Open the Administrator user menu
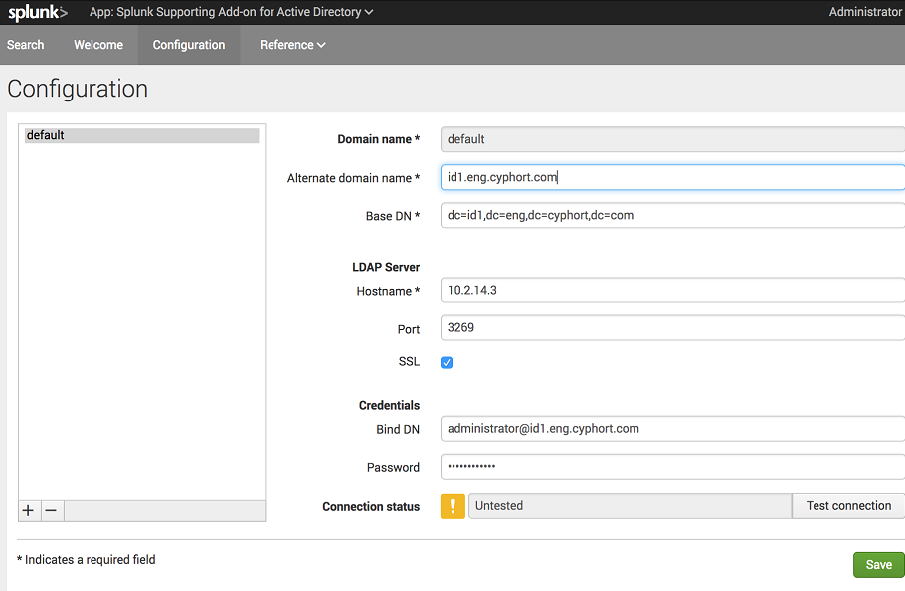The width and height of the screenshot is (905, 591). 865,13
